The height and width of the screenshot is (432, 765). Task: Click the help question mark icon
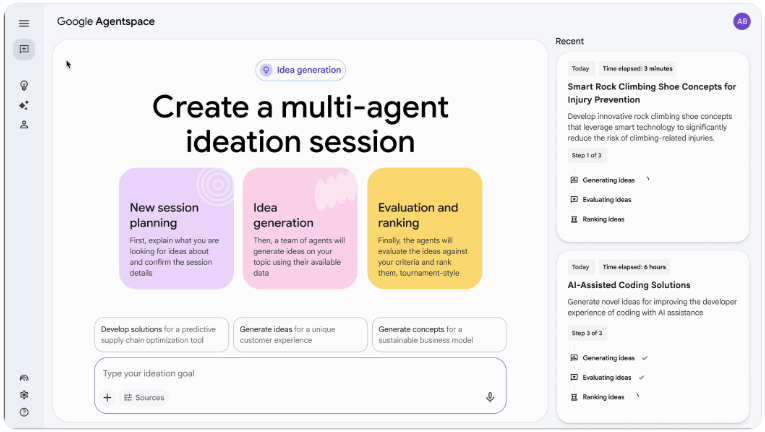[24, 412]
